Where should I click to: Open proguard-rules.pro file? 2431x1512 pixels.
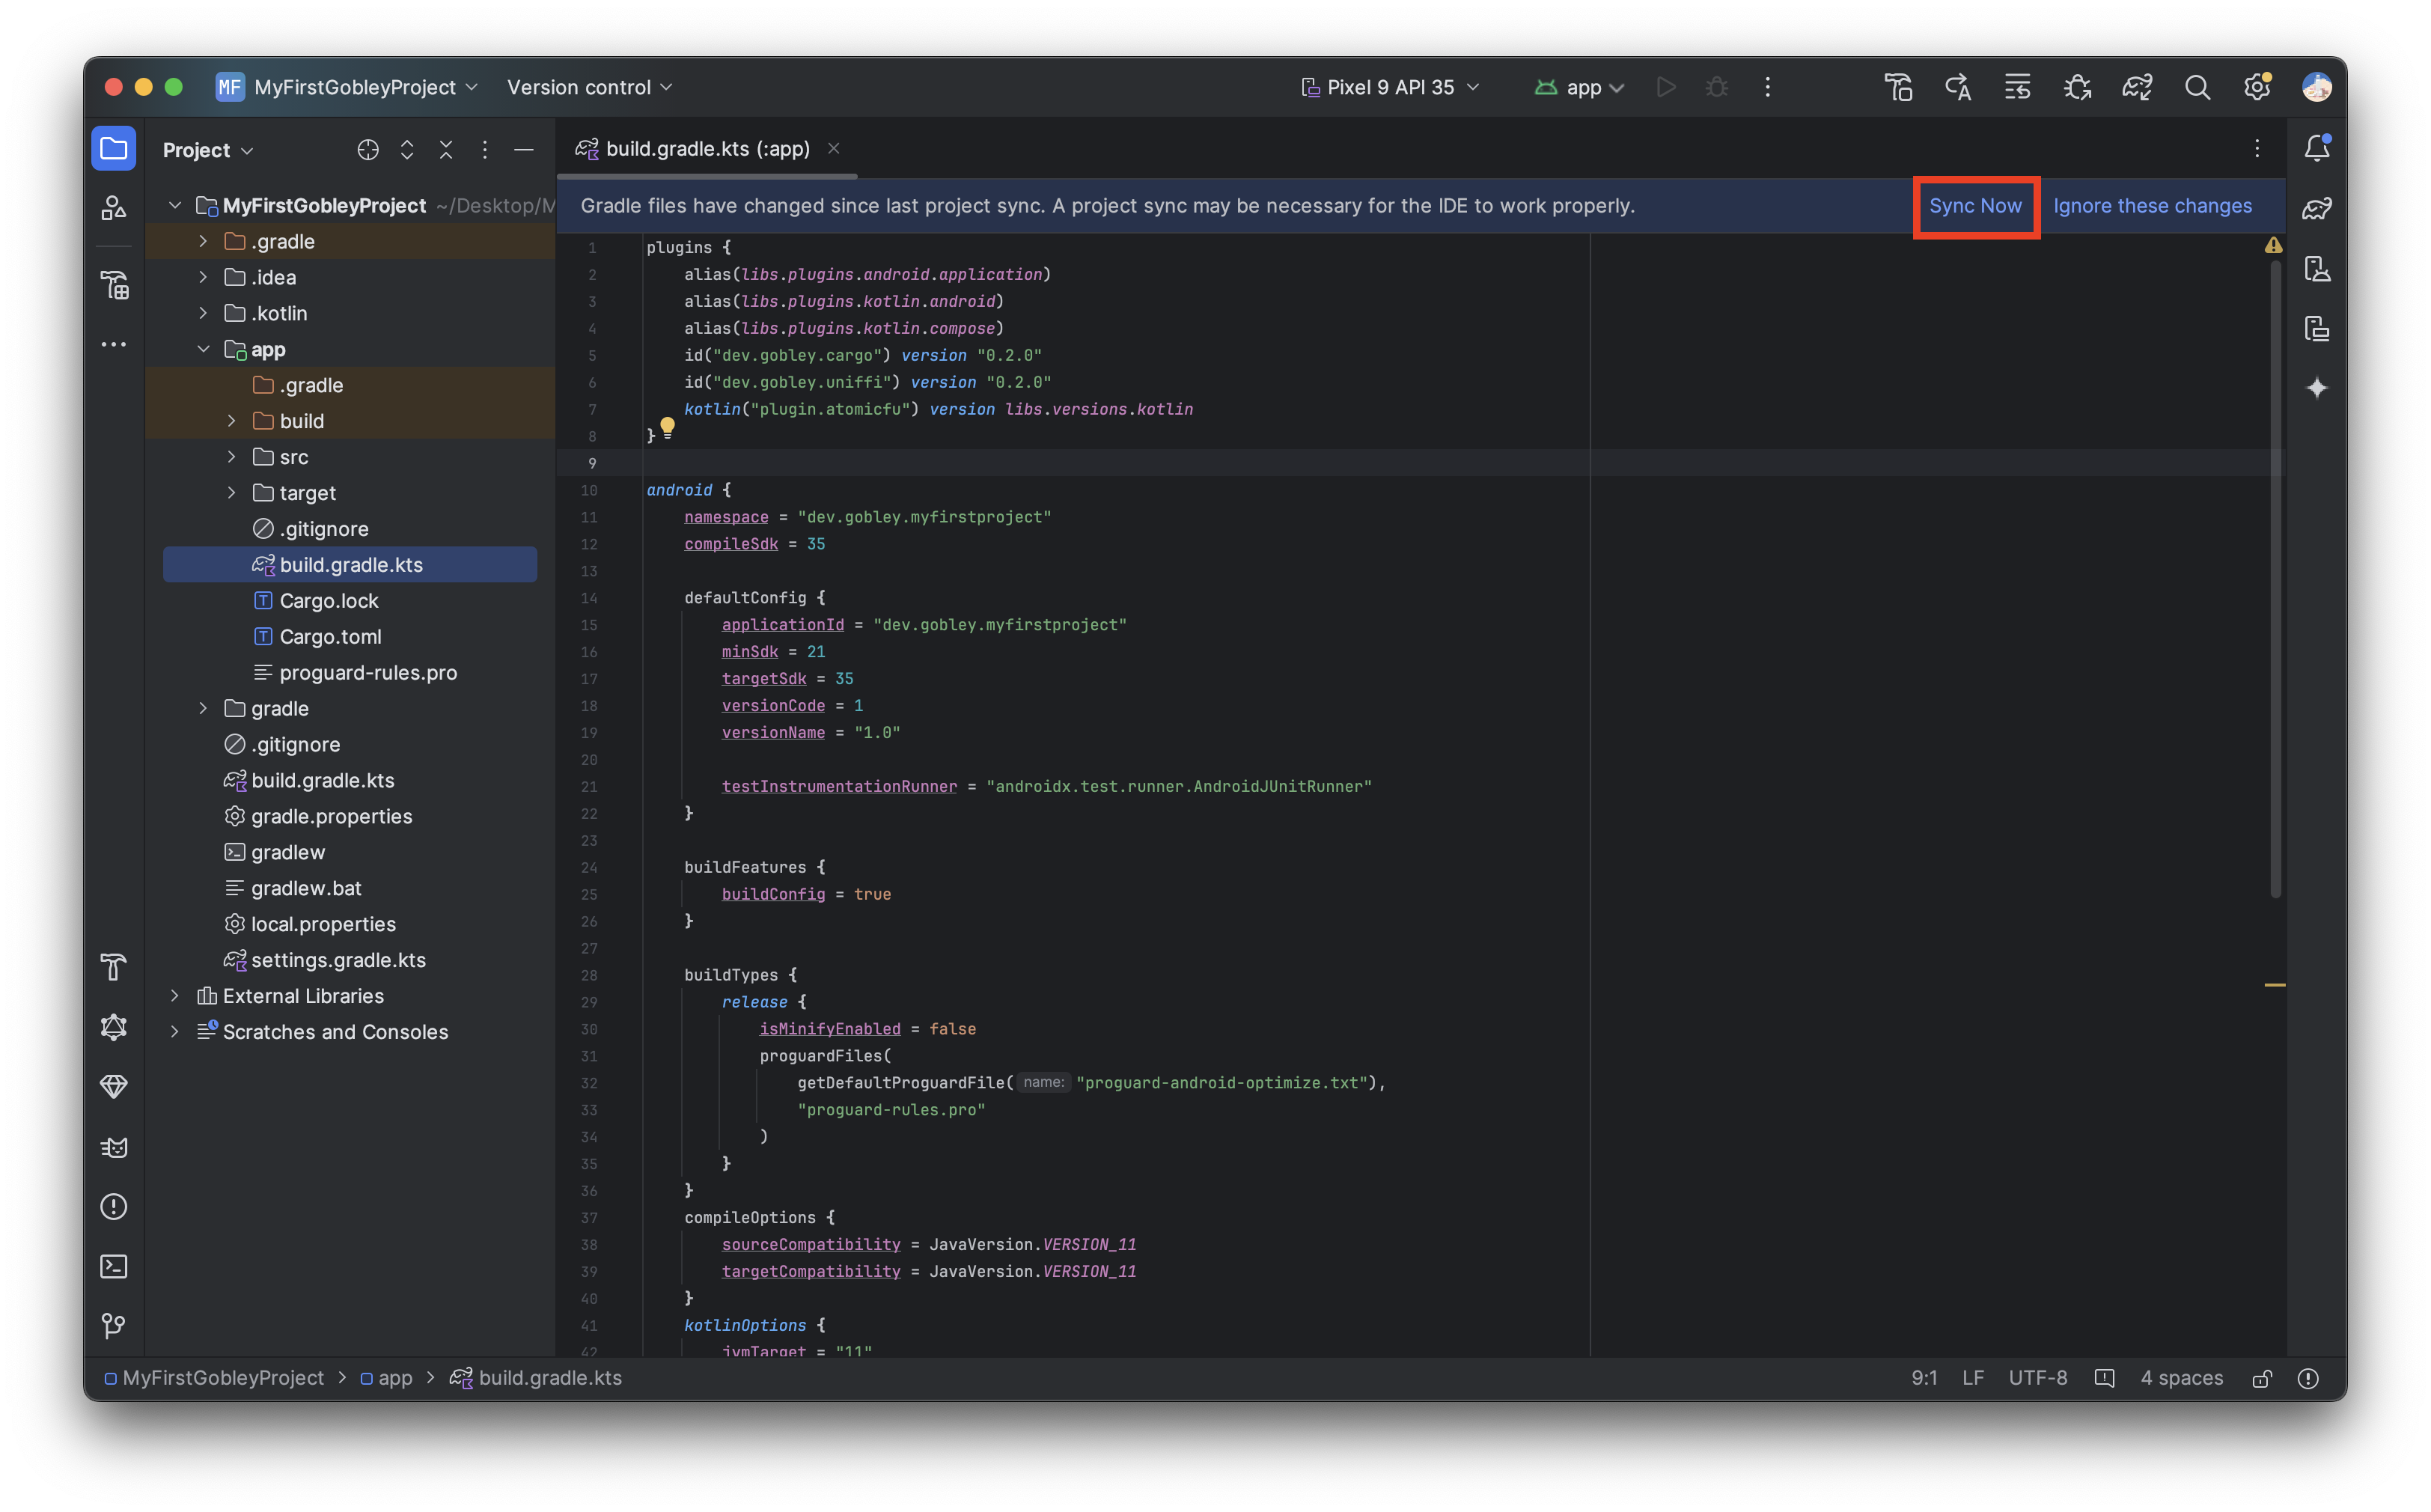(x=368, y=673)
